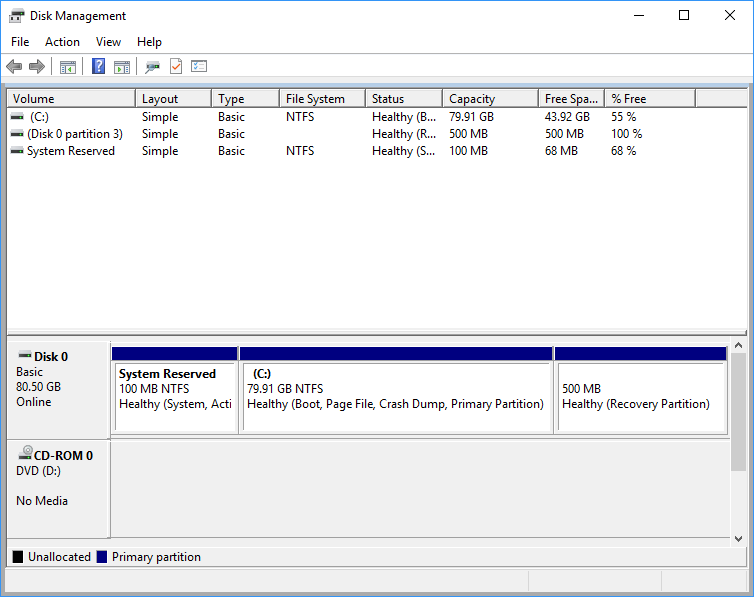Click the Disk 0 Basic 80.50 GB label
Screen dimensions: 754x597
[58, 389]
